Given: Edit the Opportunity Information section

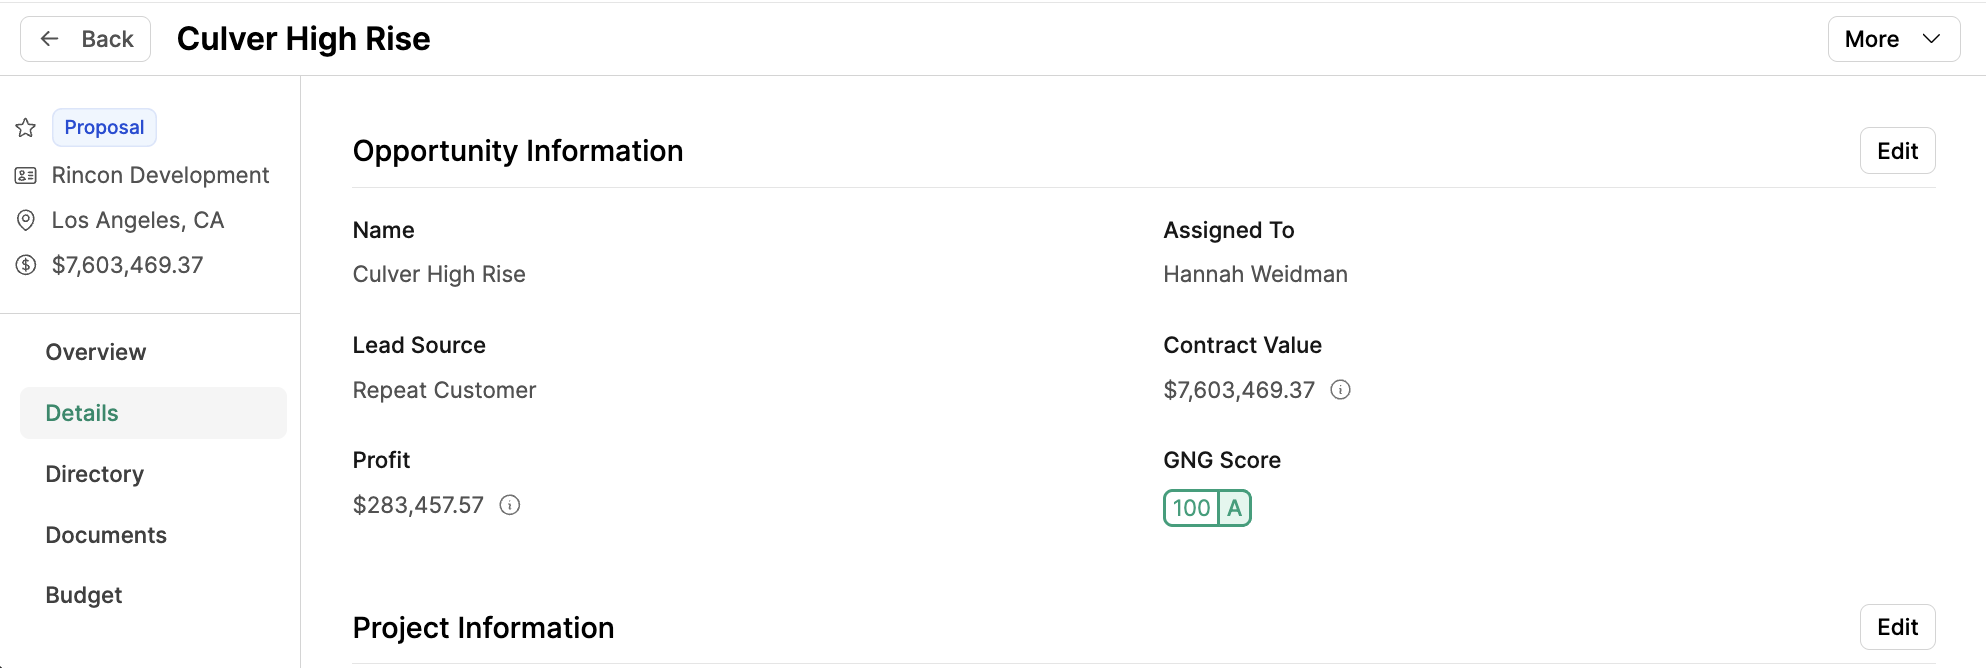Looking at the screenshot, I should click(x=1897, y=151).
